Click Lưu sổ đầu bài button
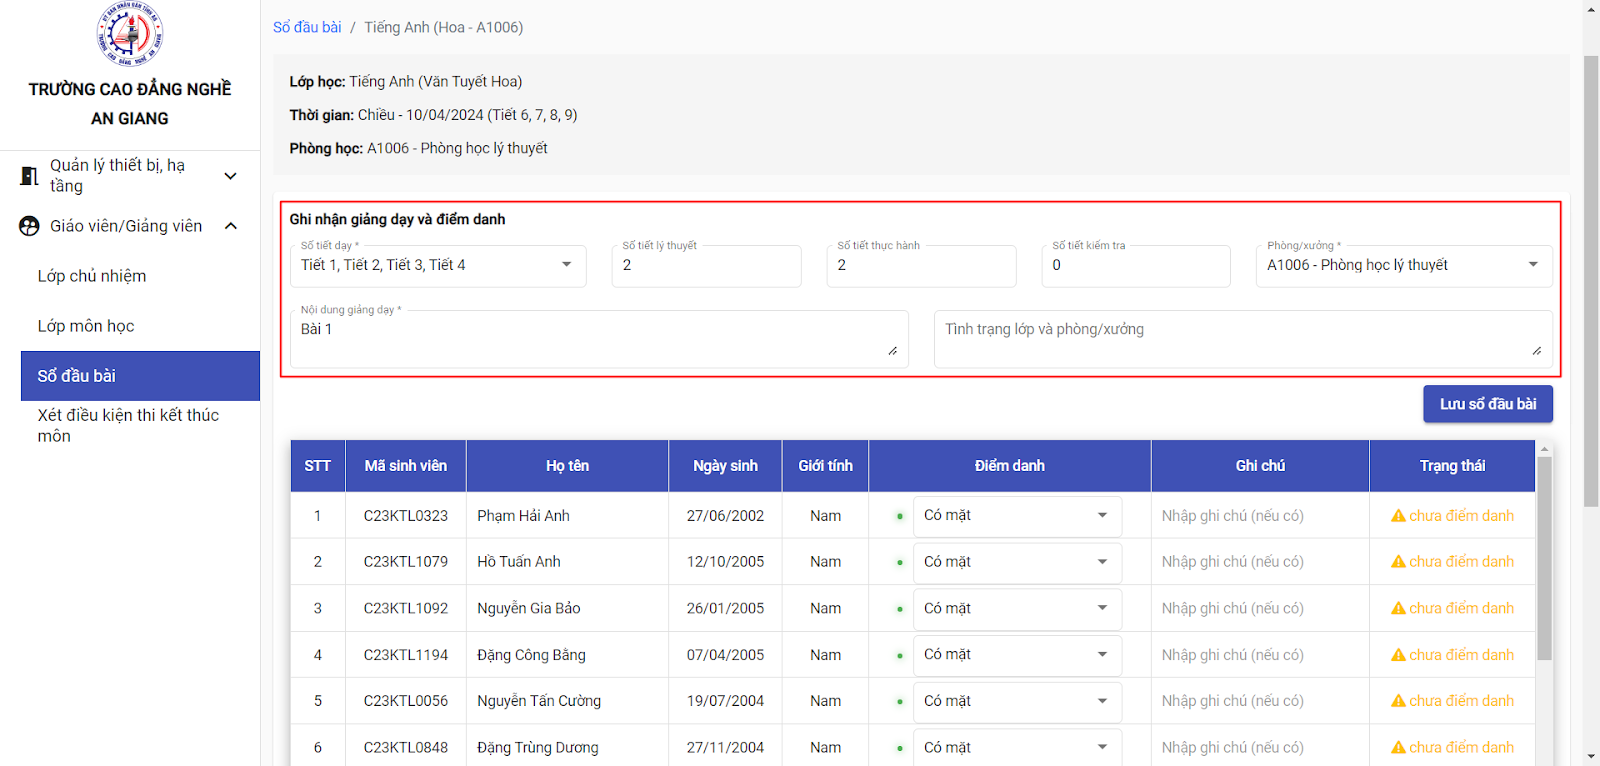 [1488, 404]
